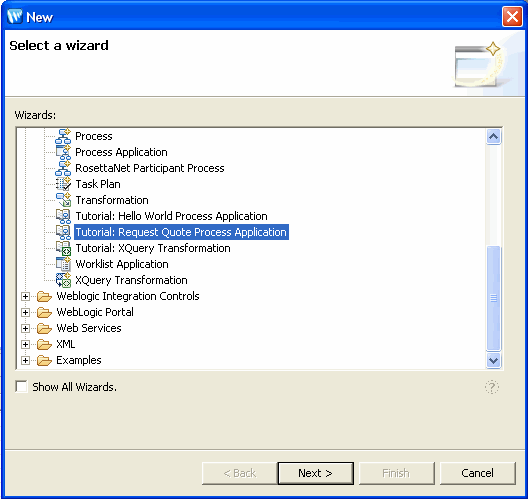Click the Request Quote tutorial icon
The width and height of the screenshot is (528, 499).
click(63, 232)
